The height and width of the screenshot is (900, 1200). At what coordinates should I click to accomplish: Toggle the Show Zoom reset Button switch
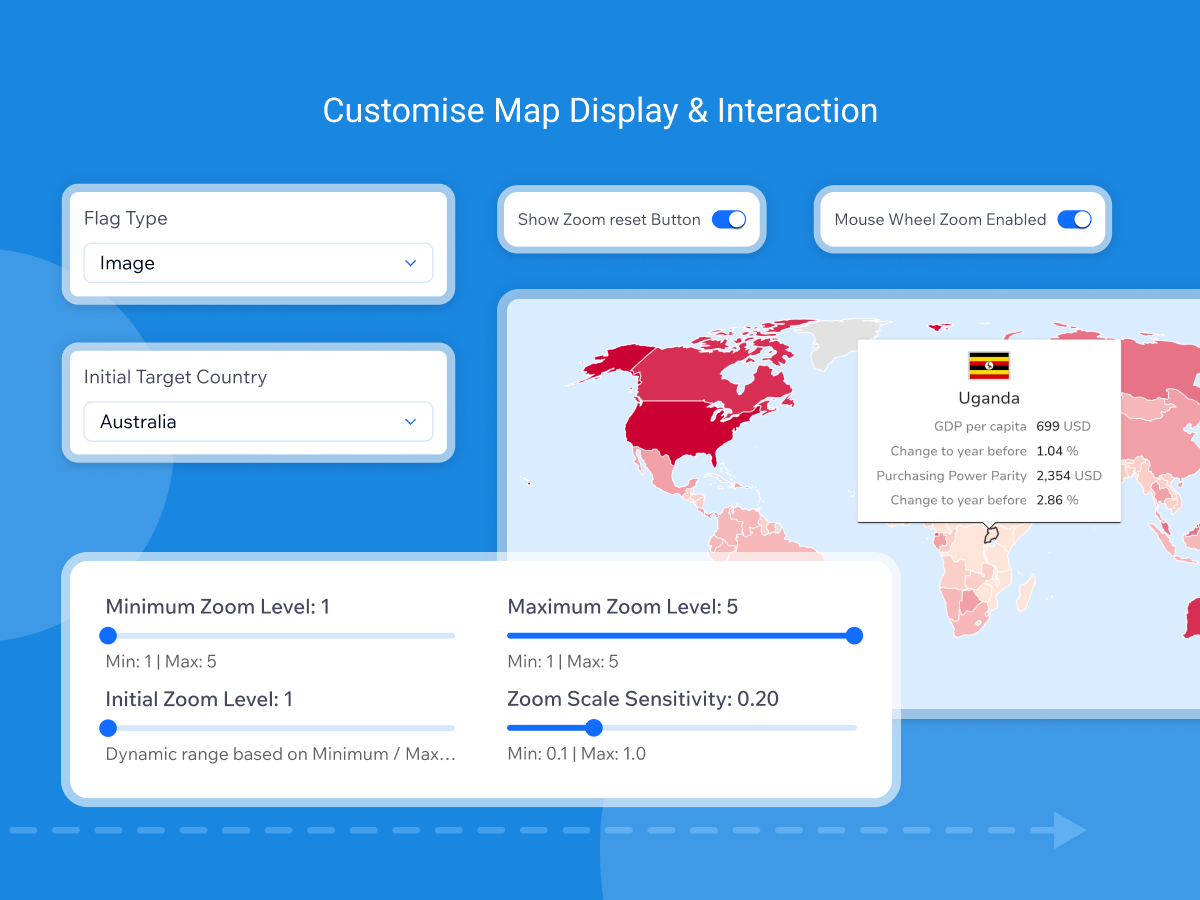click(x=729, y=220)
